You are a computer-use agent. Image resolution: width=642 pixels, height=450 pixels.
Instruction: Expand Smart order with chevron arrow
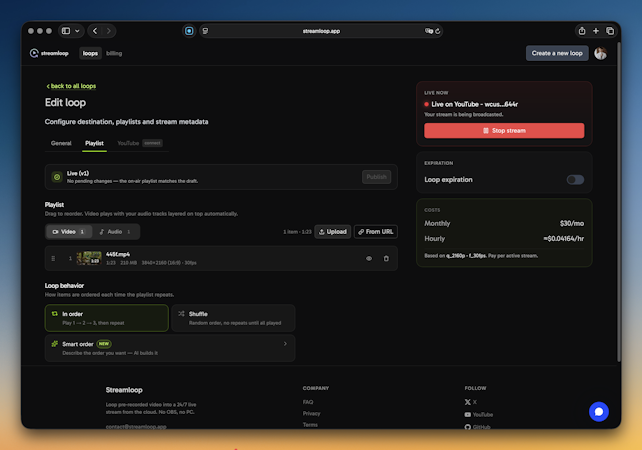pos(285,344)
